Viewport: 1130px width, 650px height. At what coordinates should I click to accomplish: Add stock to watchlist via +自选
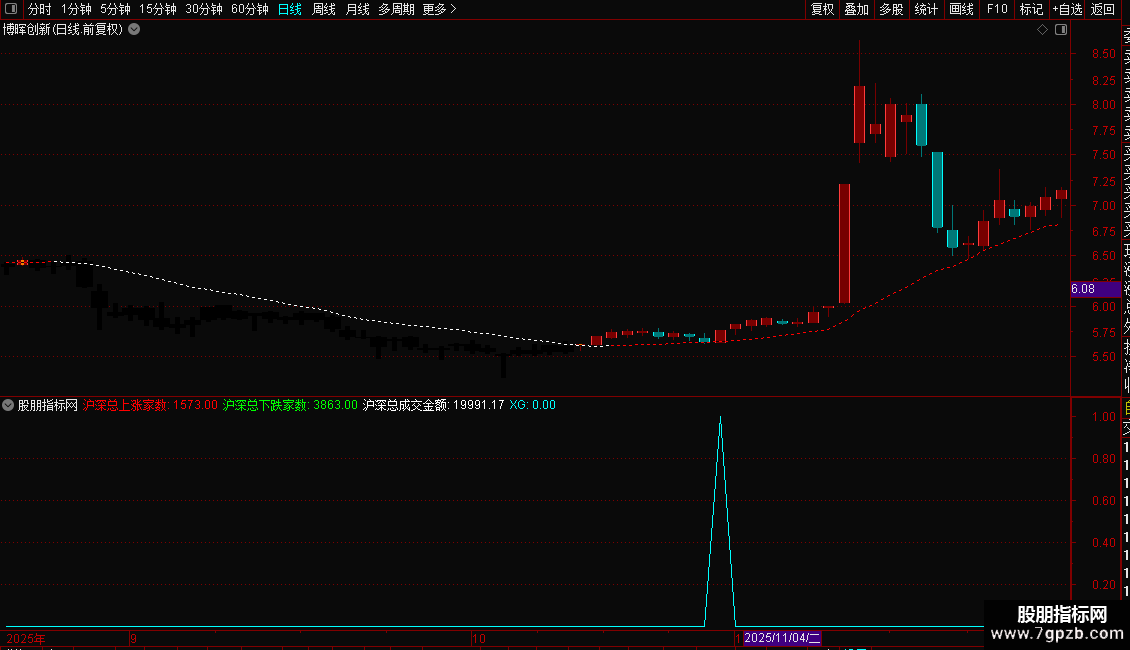coord(1067,9)
